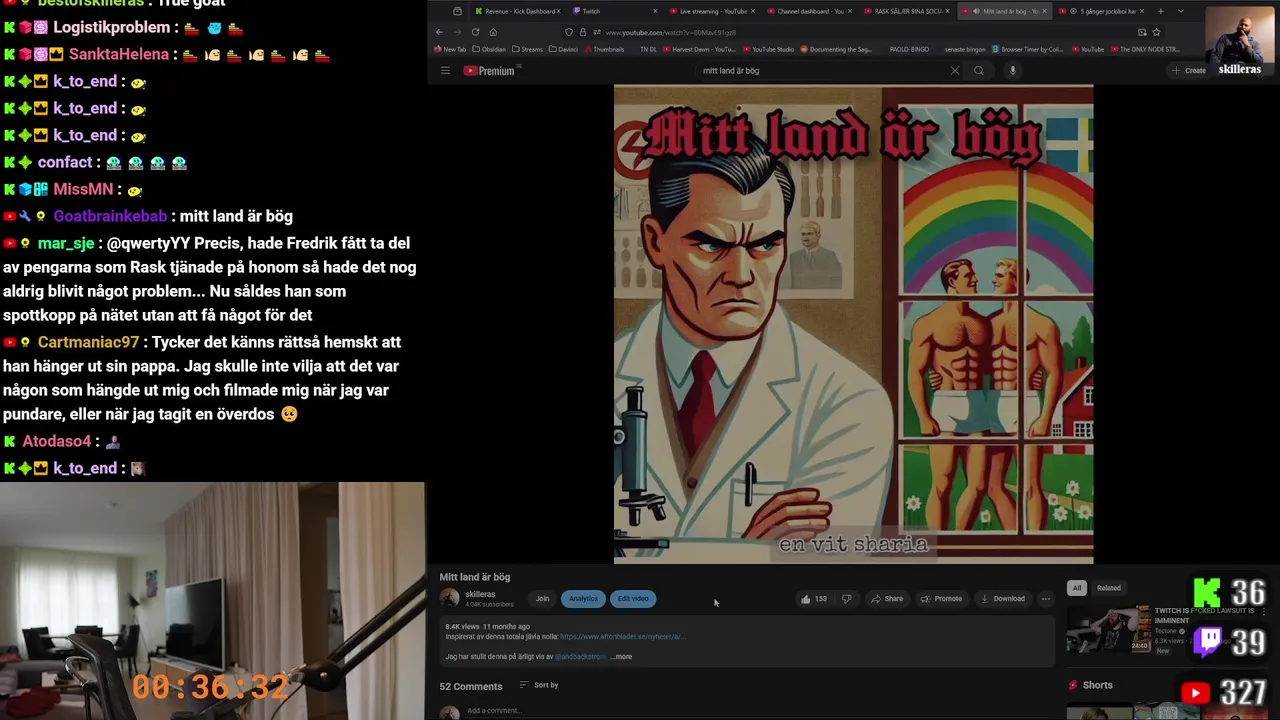Click the browser forward arrow

tap(457, 32)
